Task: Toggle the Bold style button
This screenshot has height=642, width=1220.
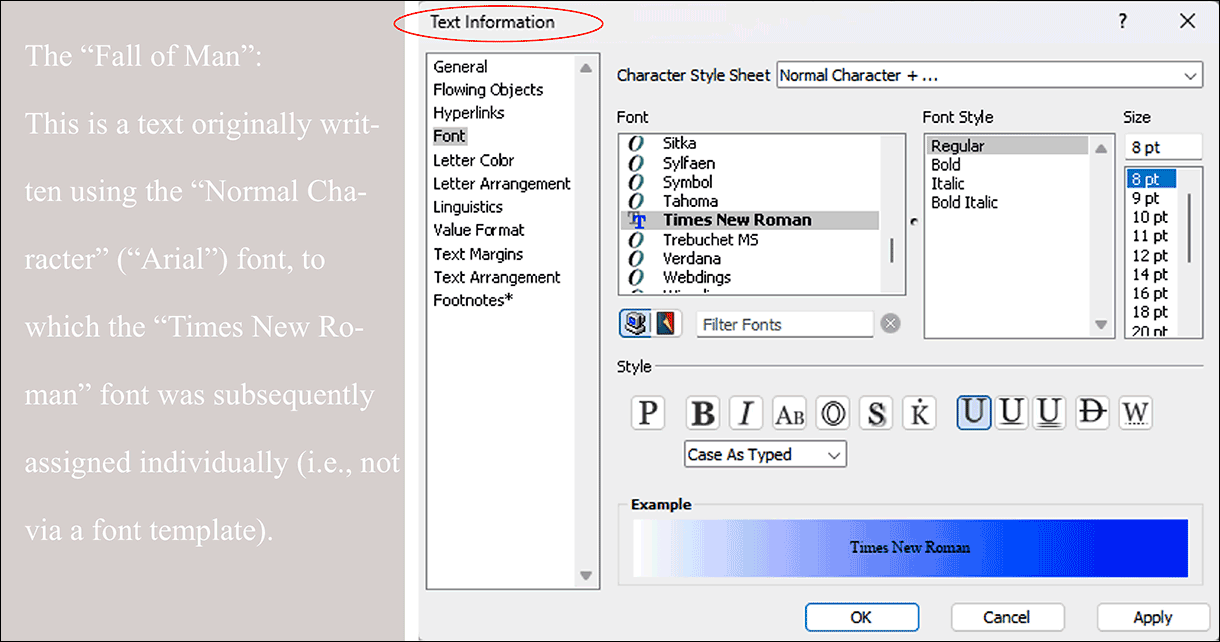Action: (704, 413)
